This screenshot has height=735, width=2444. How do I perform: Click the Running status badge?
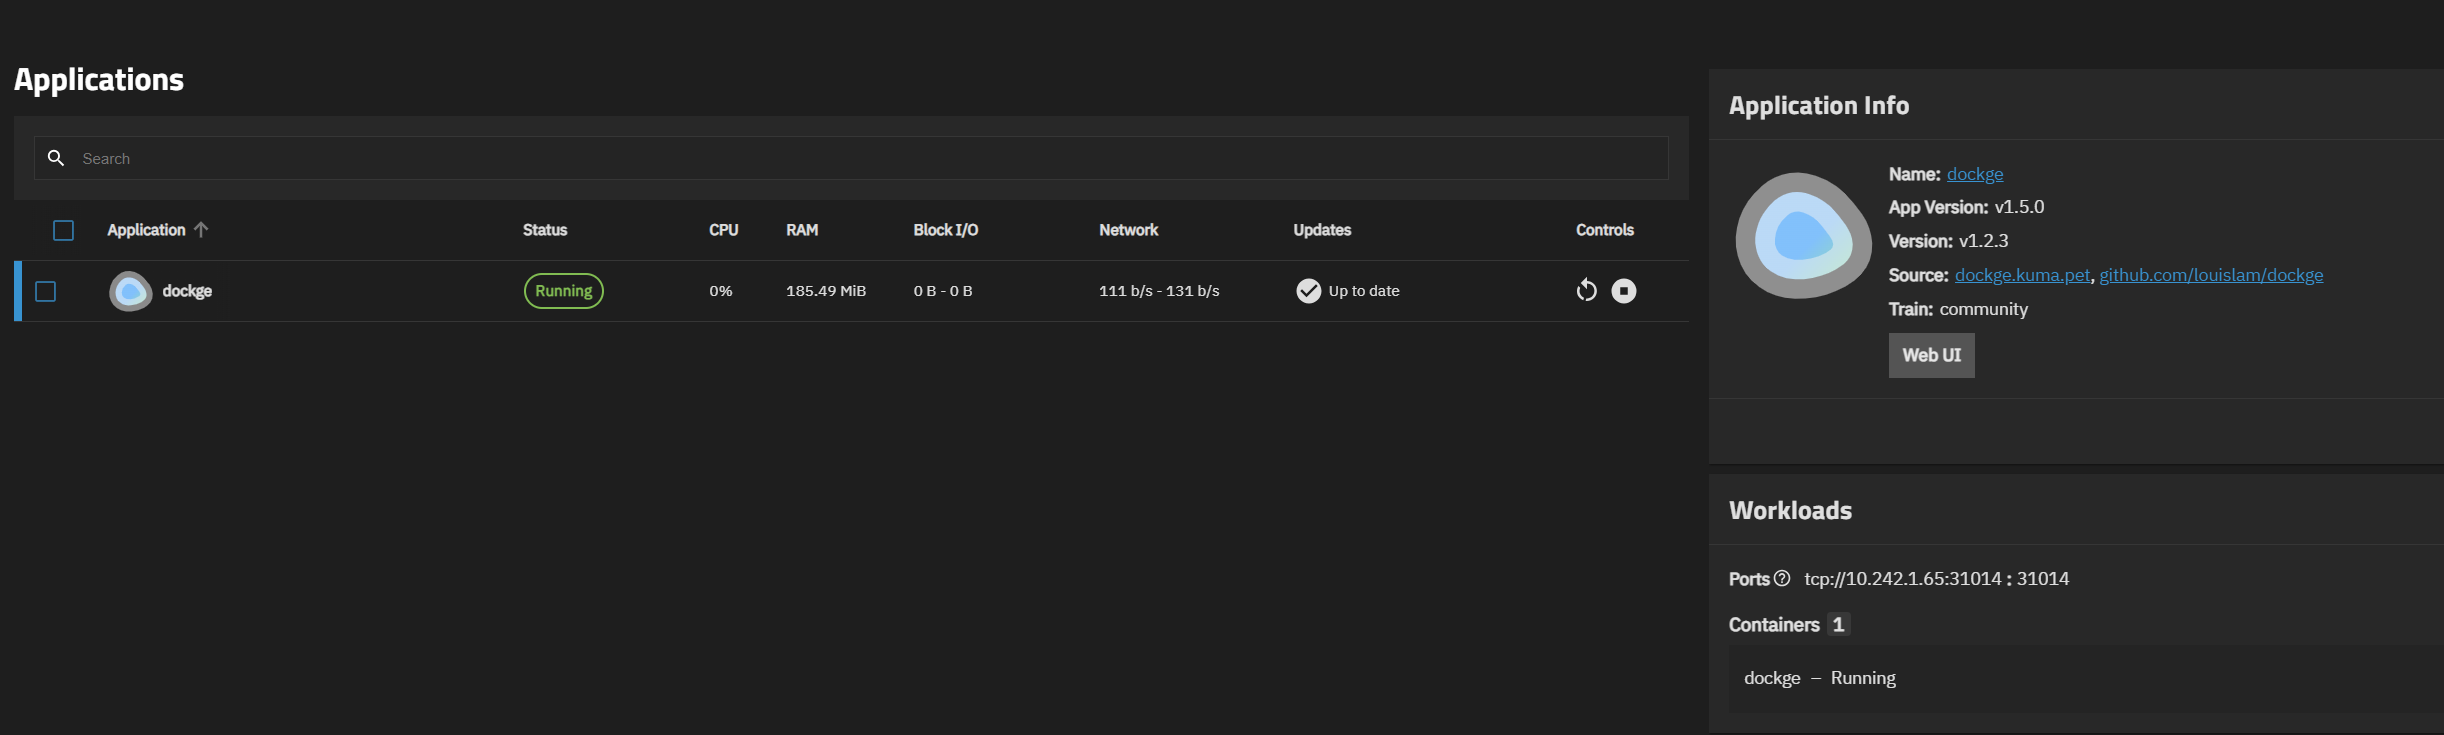pyautogui.click(x=564, y=291)
